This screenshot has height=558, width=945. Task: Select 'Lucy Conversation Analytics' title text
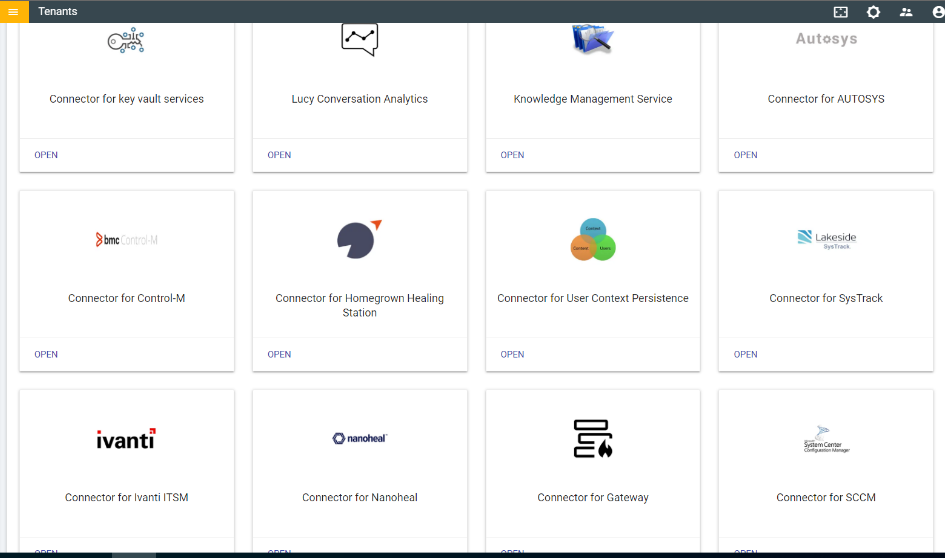point(360,99)
